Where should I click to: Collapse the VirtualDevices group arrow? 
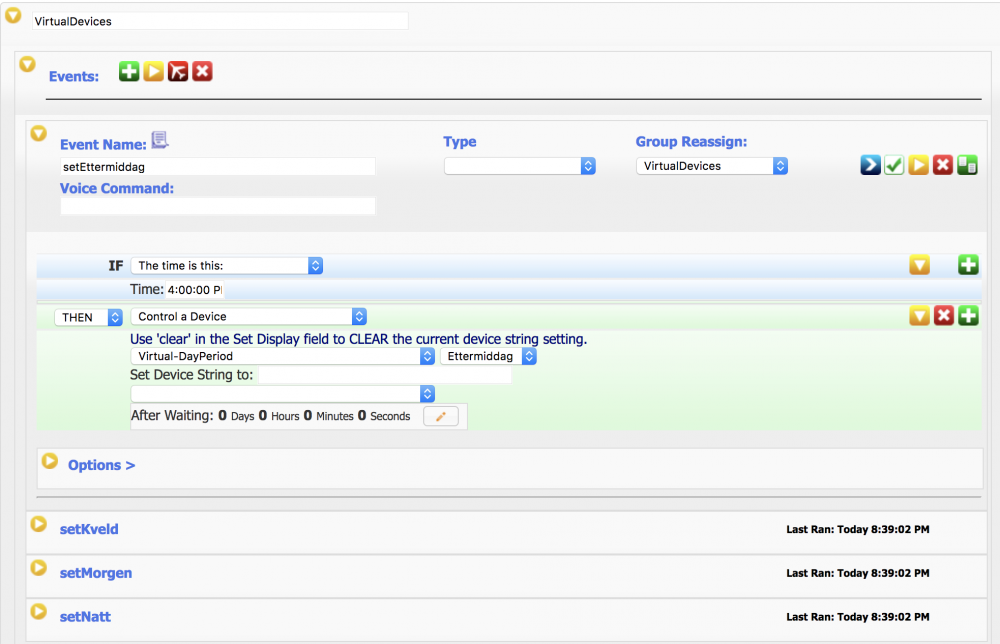coord(14,15)
